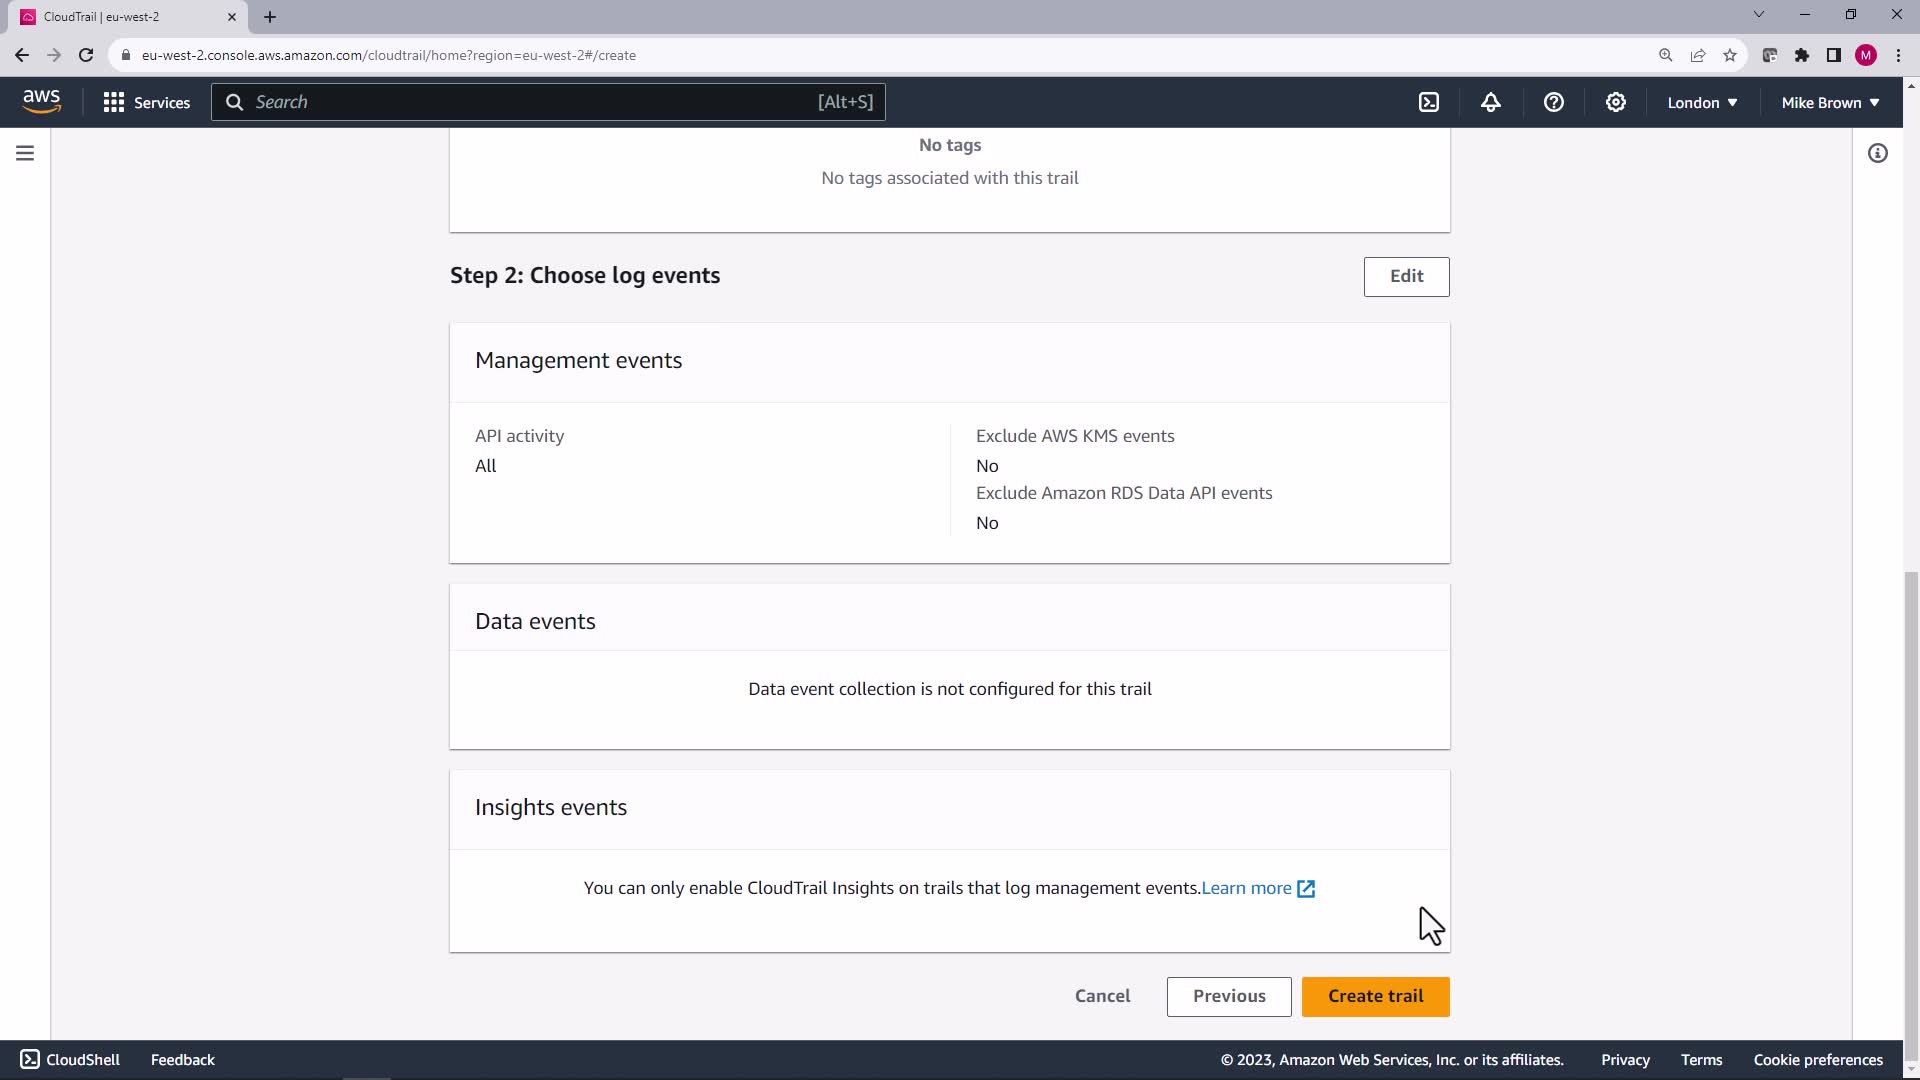
Task: Open the help question mark icon
Action: tap(1553, 102)
